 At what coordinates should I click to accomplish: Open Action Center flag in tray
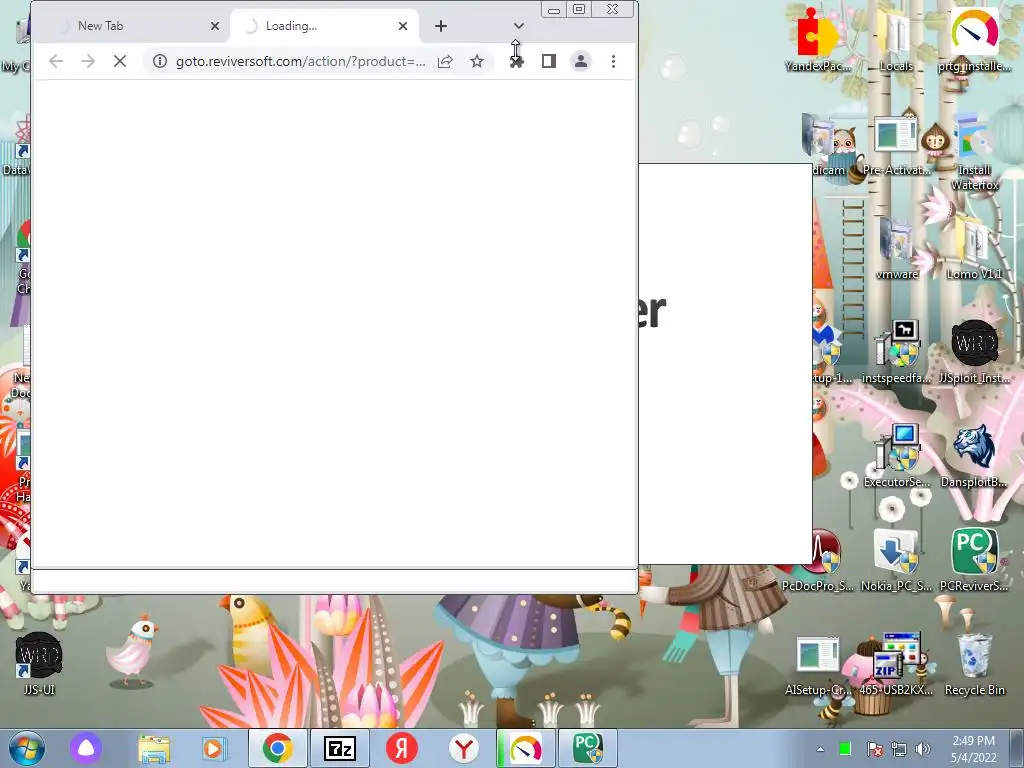874,749
